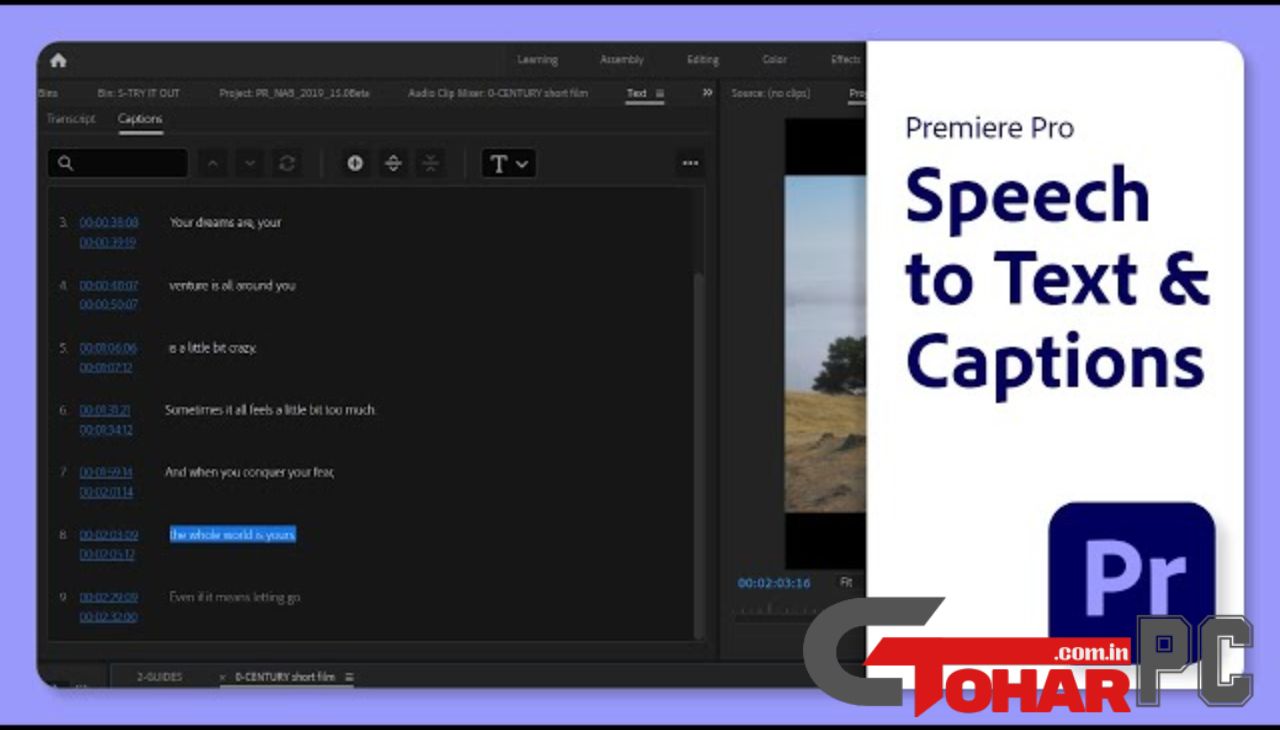Select caption 'Even if it means letting go'
Viewport: 1280px width, 730px height.
pos(234,598)
